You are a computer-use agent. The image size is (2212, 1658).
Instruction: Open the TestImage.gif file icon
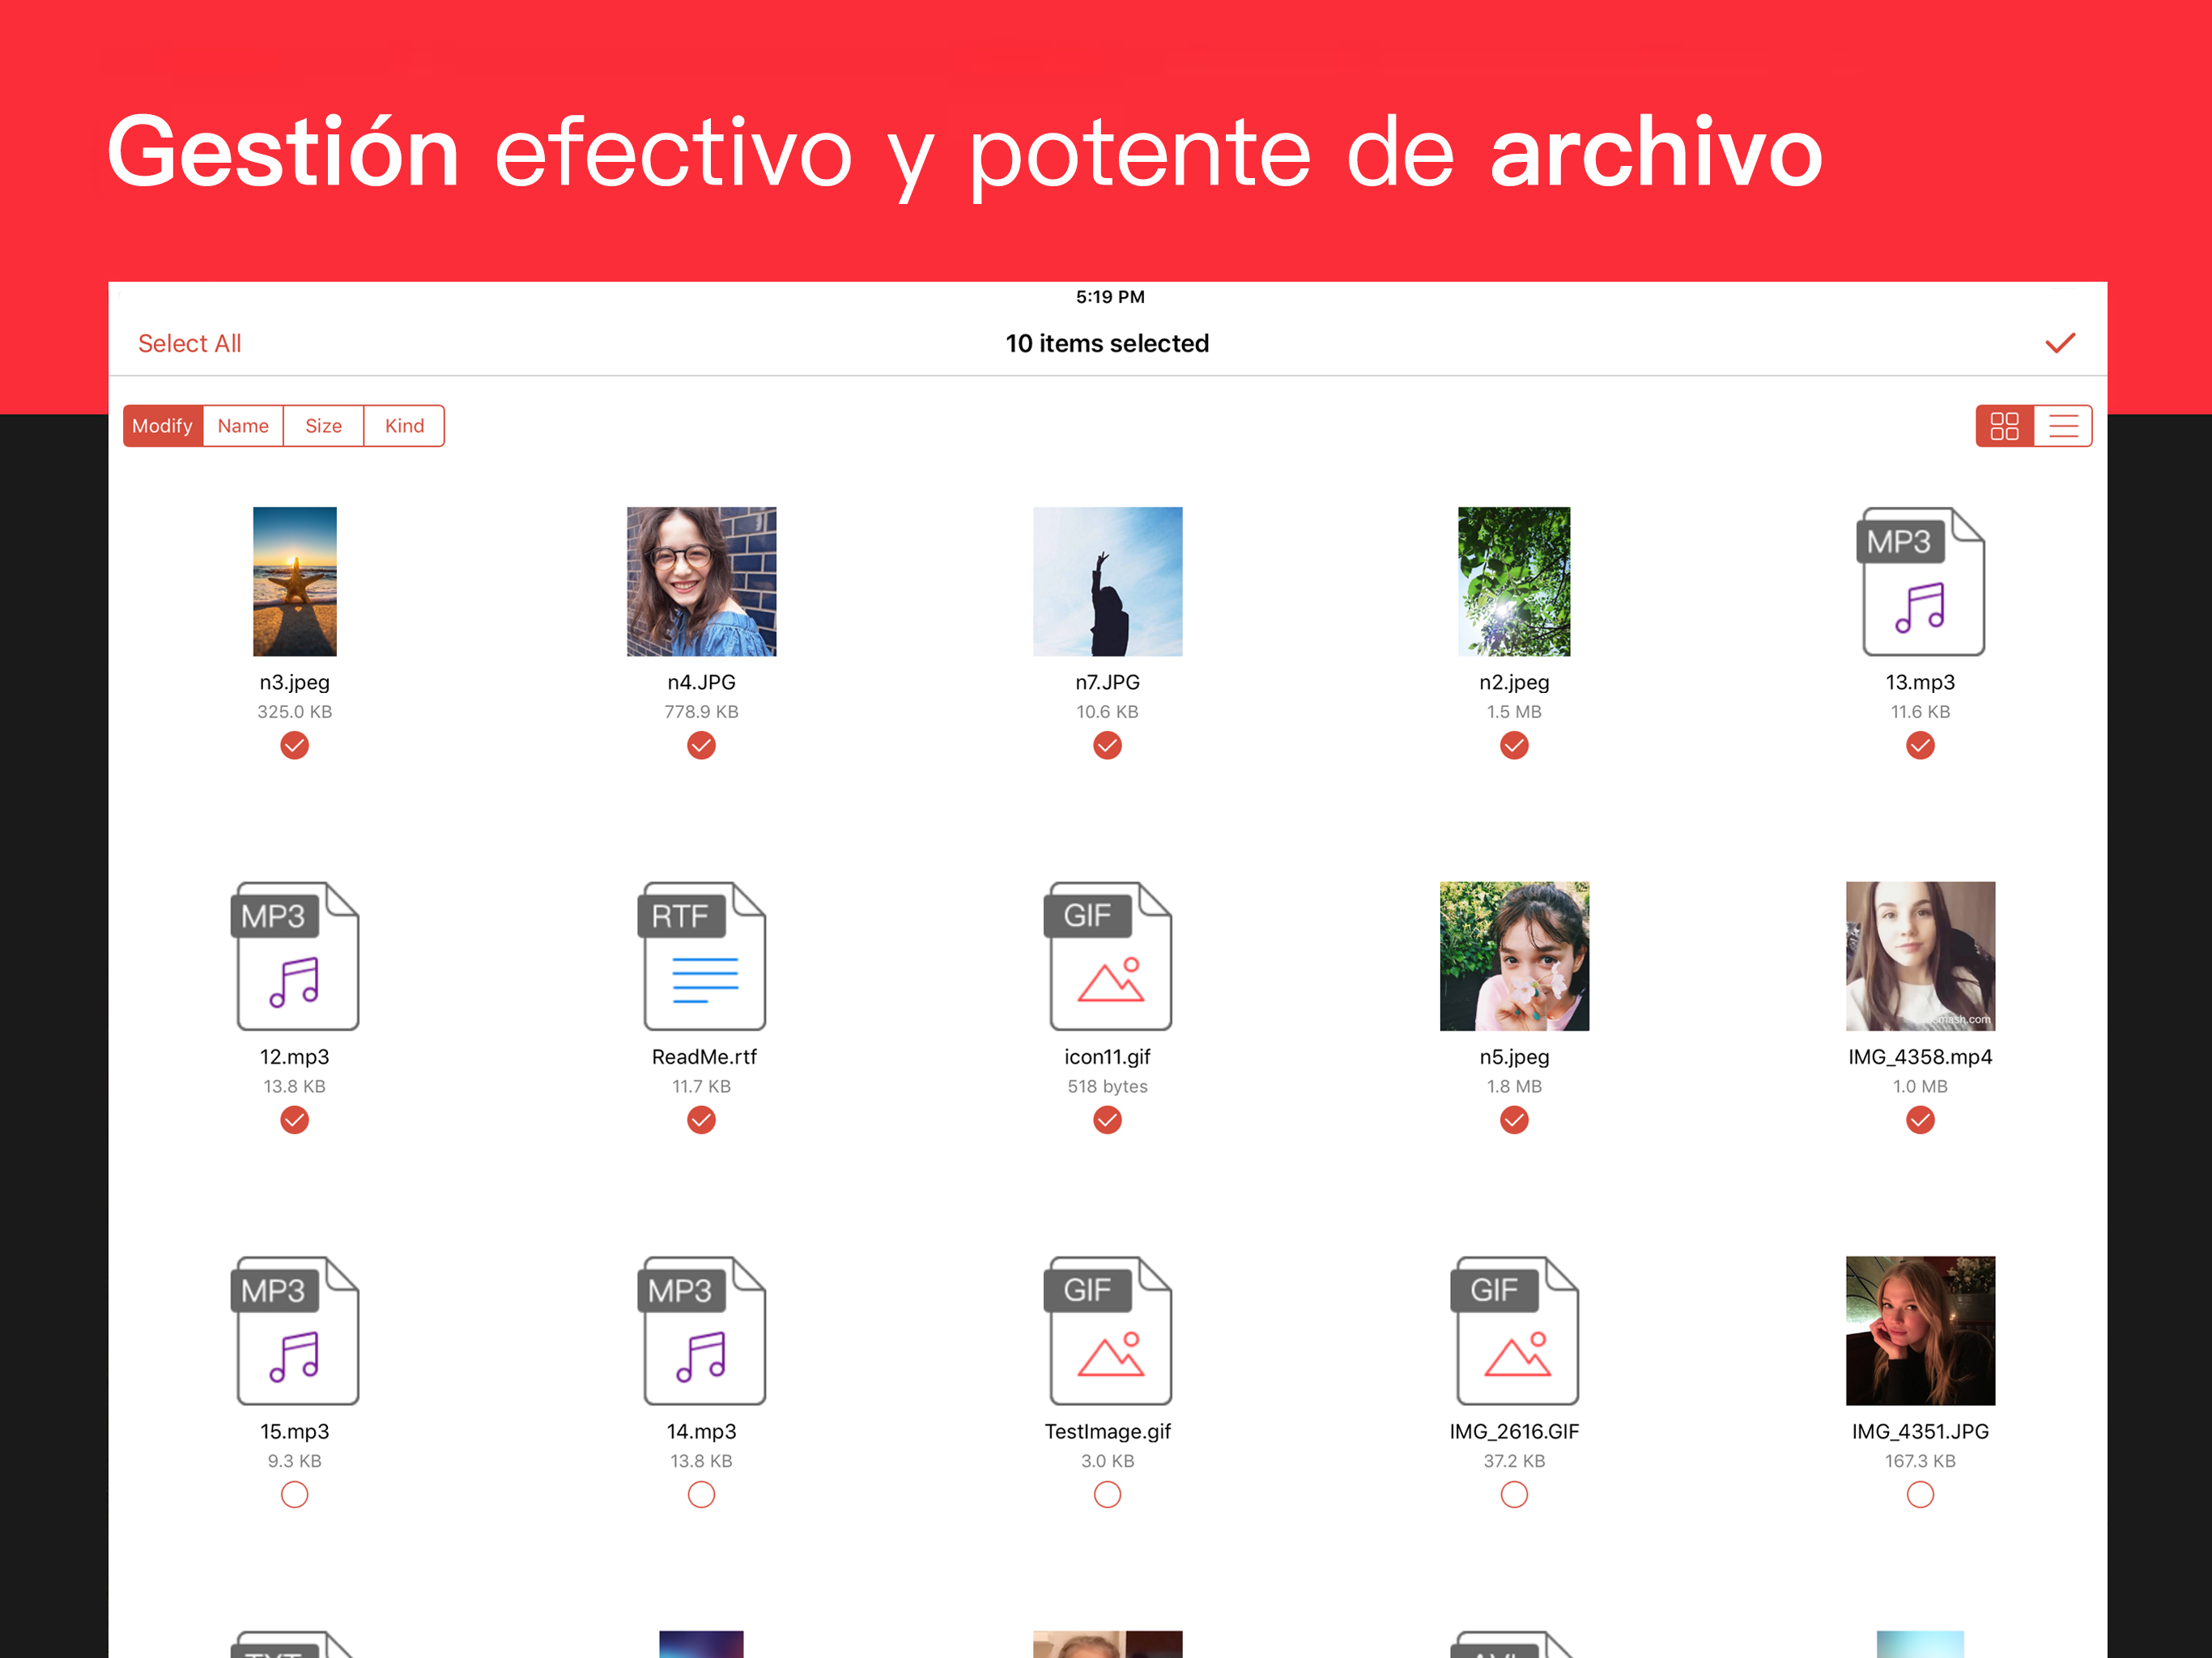point(1108,1330)
